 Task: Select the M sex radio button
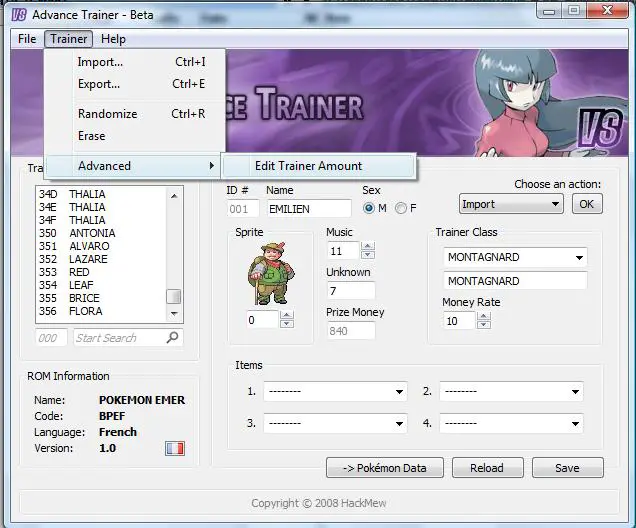pyautogui.click(x=369, y=208)
